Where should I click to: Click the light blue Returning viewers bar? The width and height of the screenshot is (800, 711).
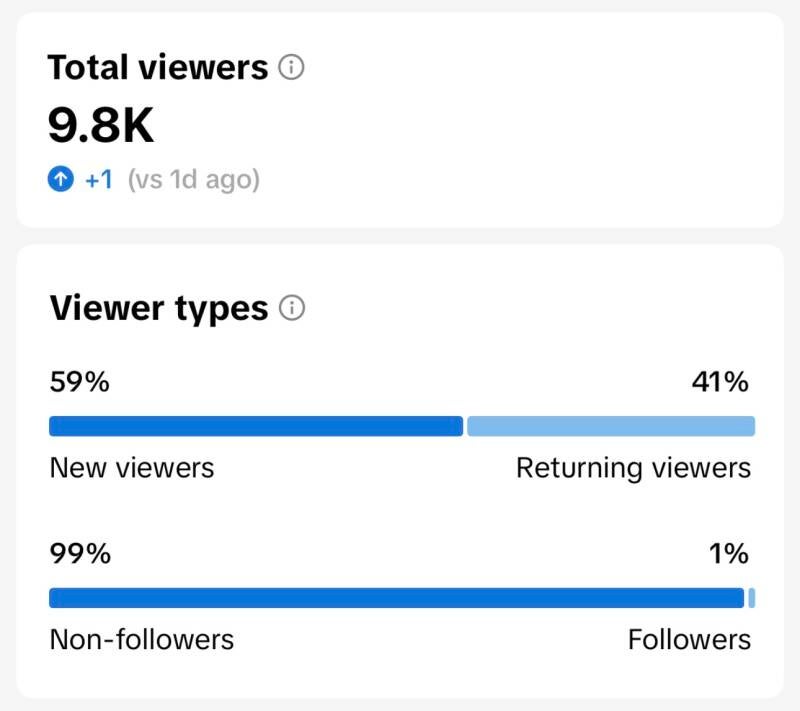tap(611, 426)
